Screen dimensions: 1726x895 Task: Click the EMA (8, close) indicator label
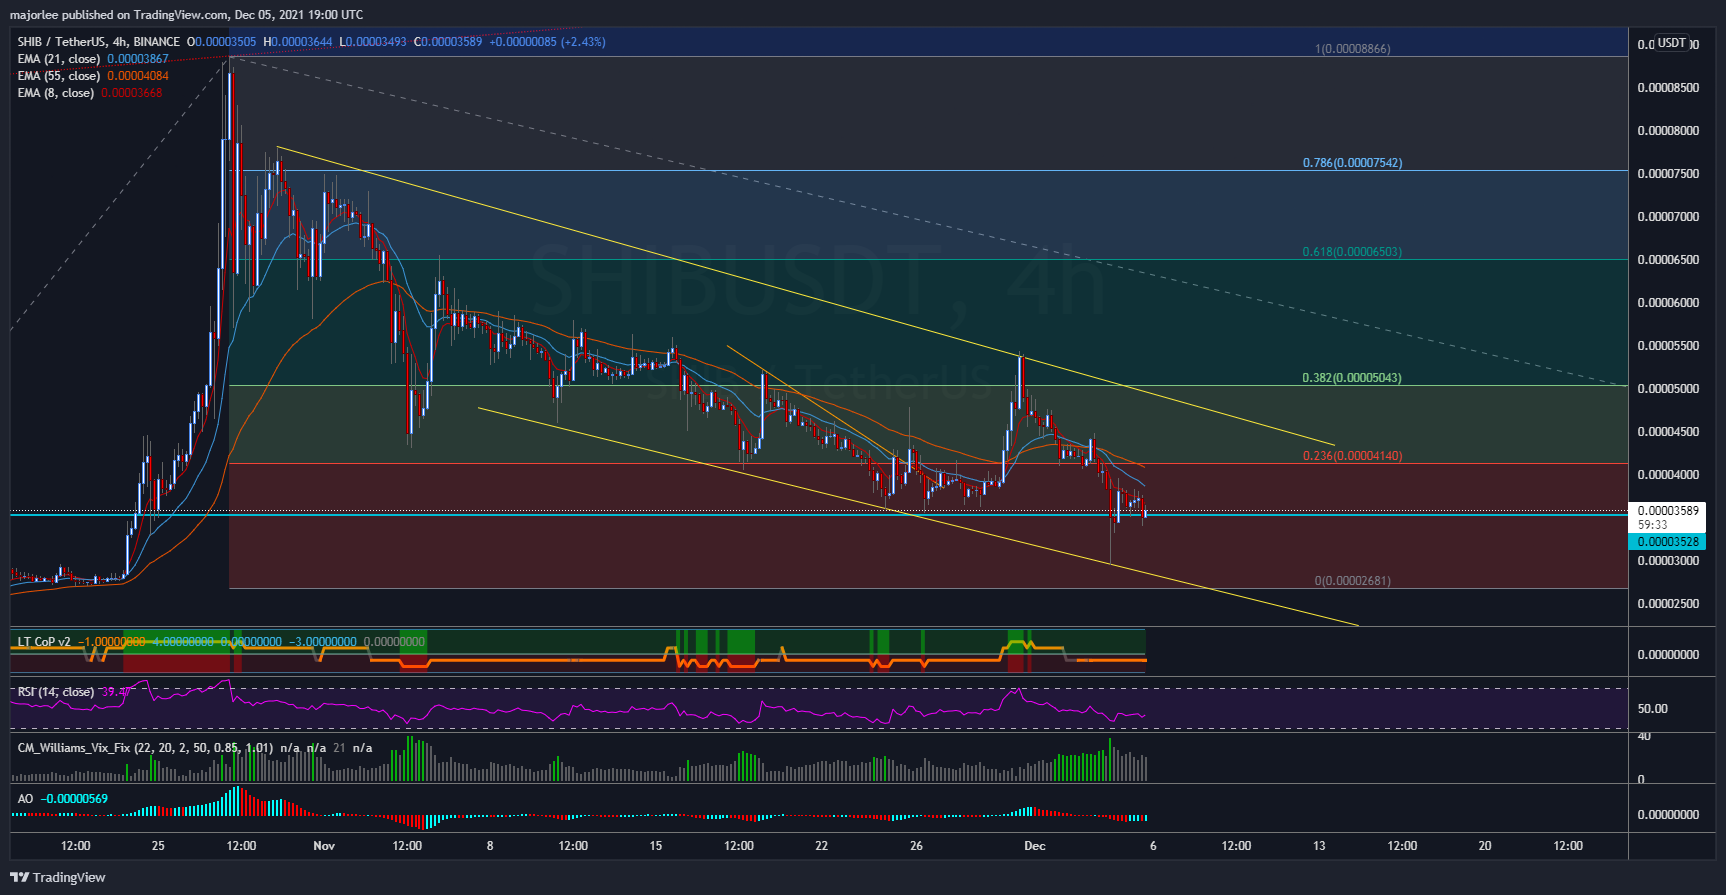click(56, 93)
